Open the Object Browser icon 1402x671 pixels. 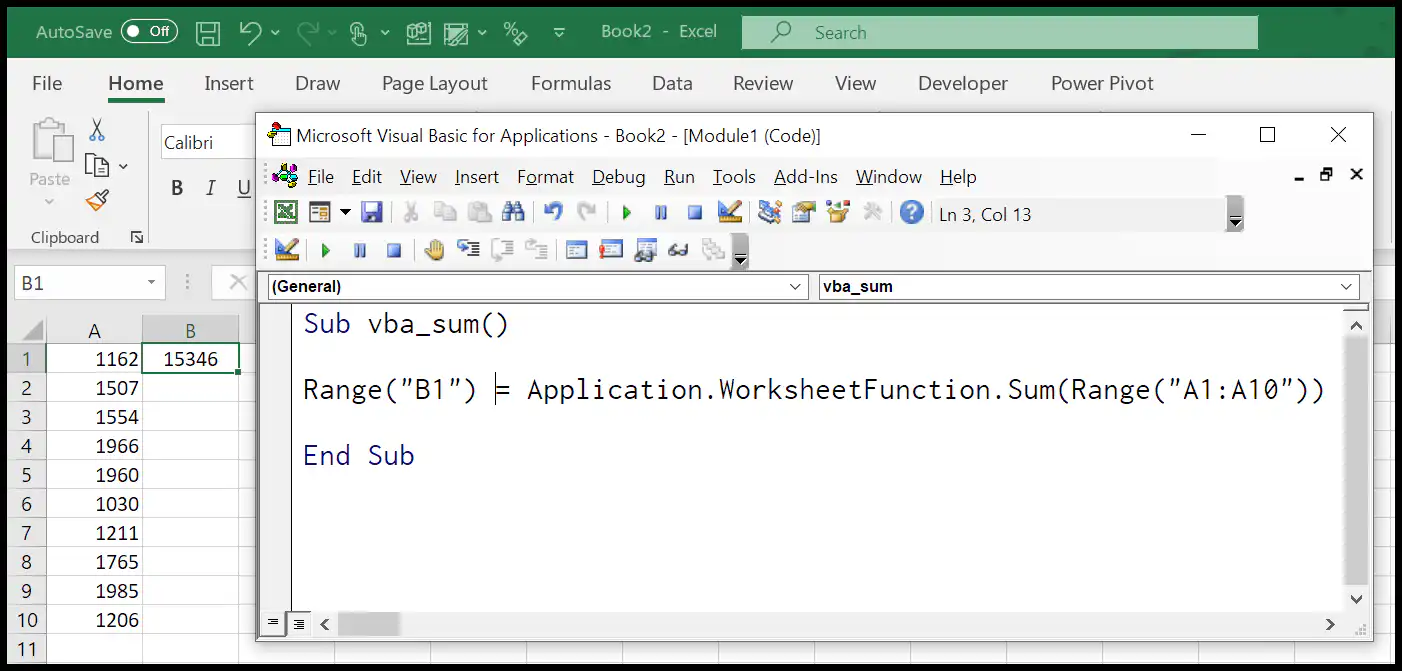pyautogui.click(x=838, y=212)
